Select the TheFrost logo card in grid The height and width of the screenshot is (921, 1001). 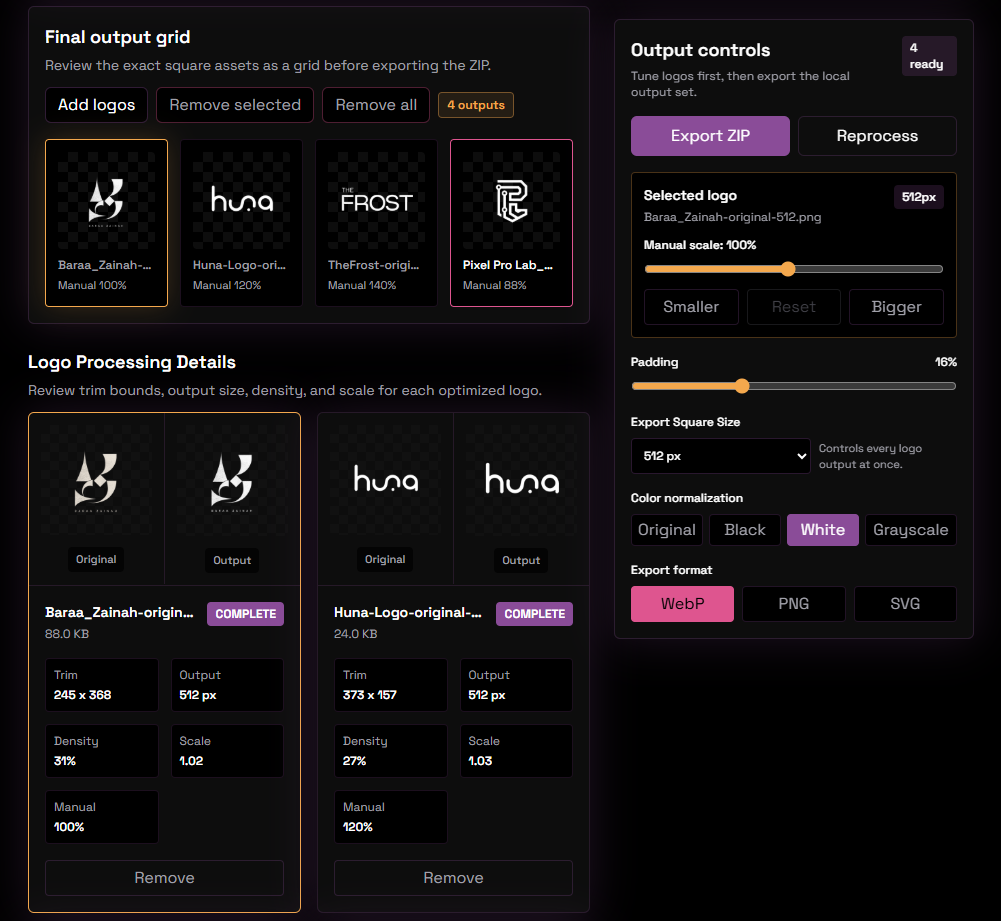[377, 223]
